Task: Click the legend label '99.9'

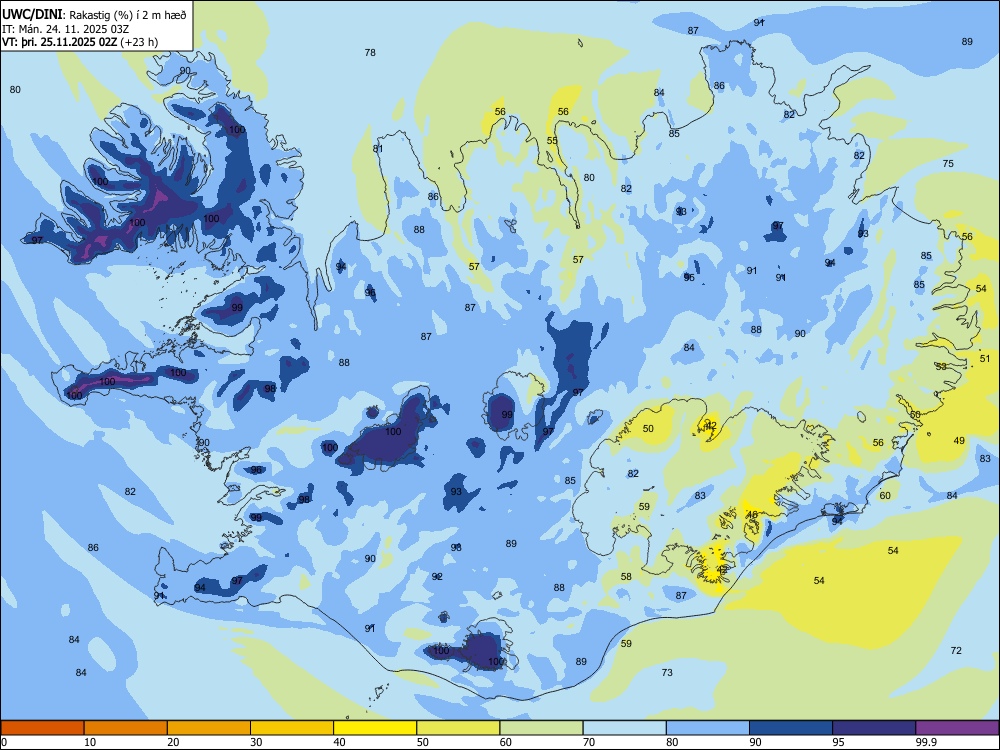Action: [x=925, y=742]
